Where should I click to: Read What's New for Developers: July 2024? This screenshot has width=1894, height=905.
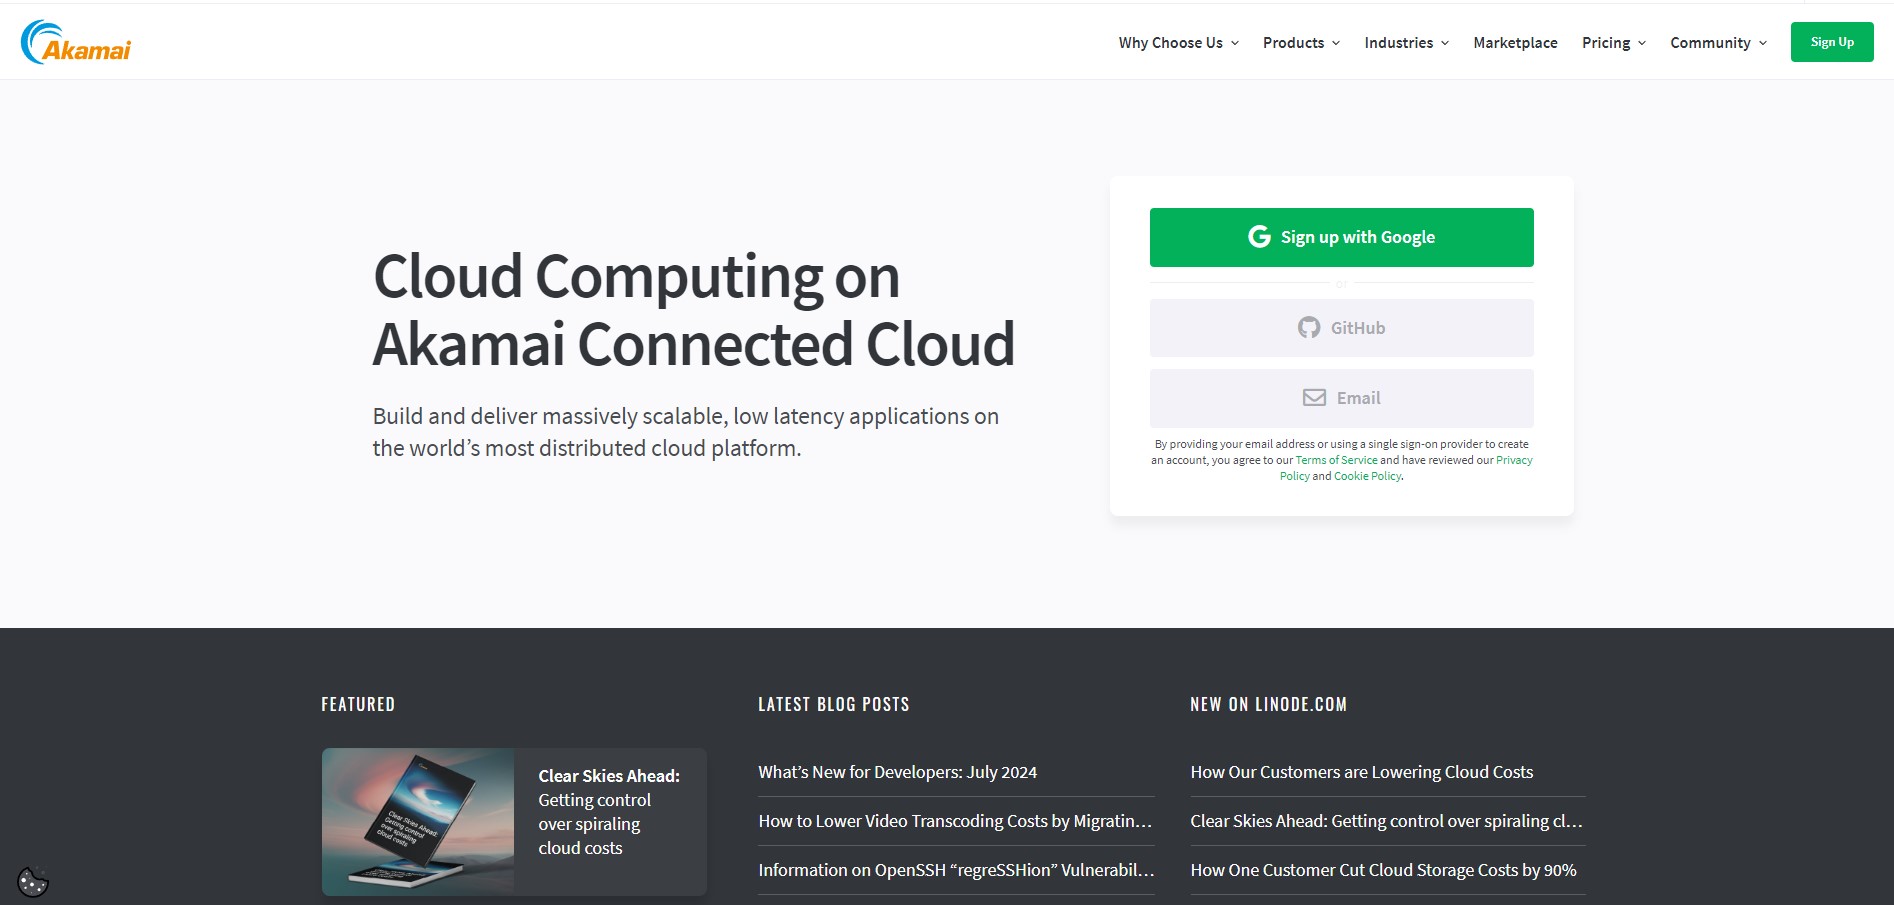coord(897,771)
